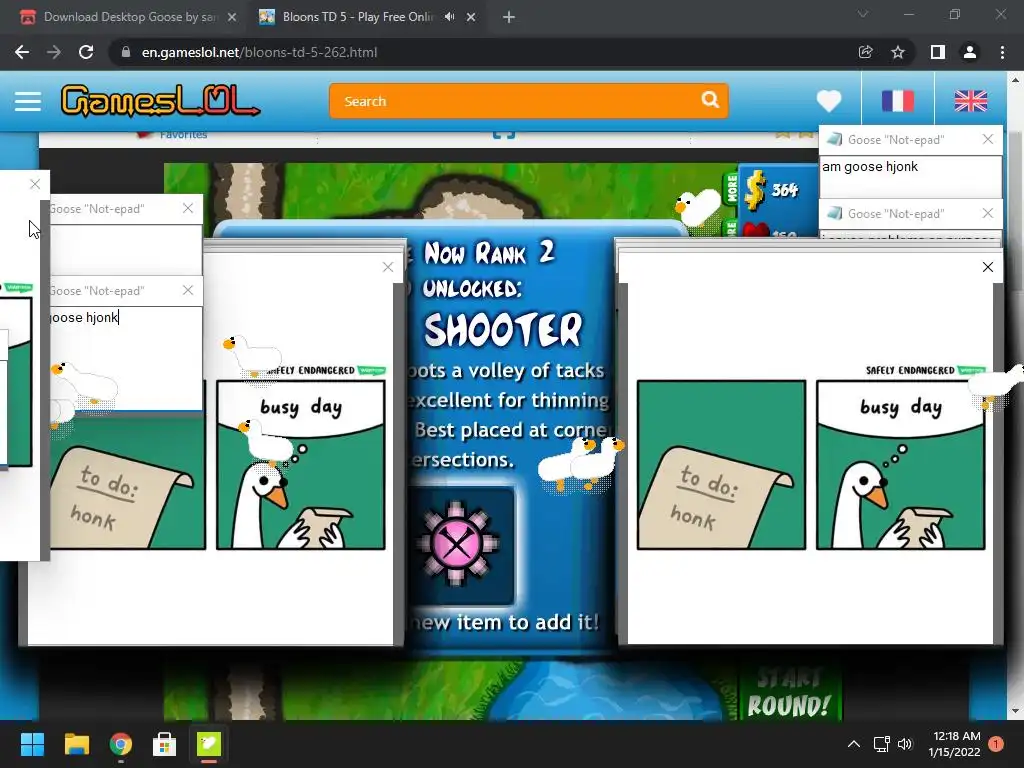The width and height of the screenshot is (1024, 768).
Task: Open a new browser tab
Action: click(509, 18)
